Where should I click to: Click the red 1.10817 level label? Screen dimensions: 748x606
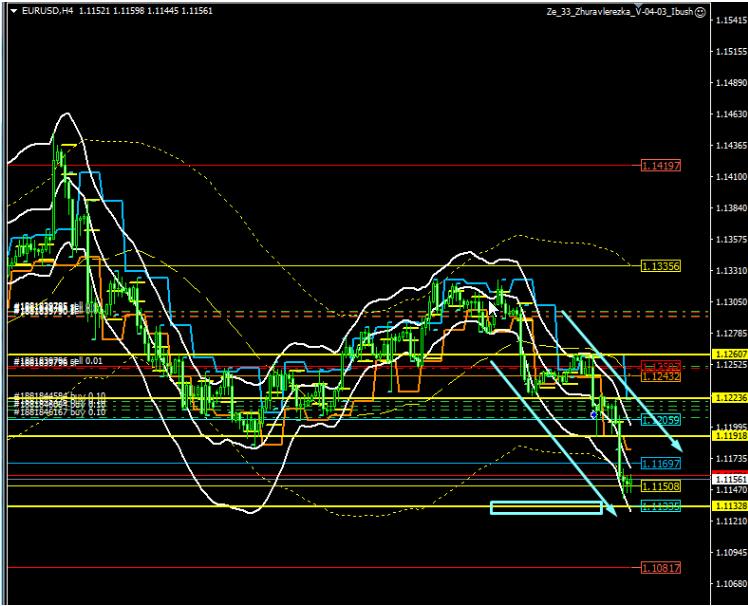660,567
